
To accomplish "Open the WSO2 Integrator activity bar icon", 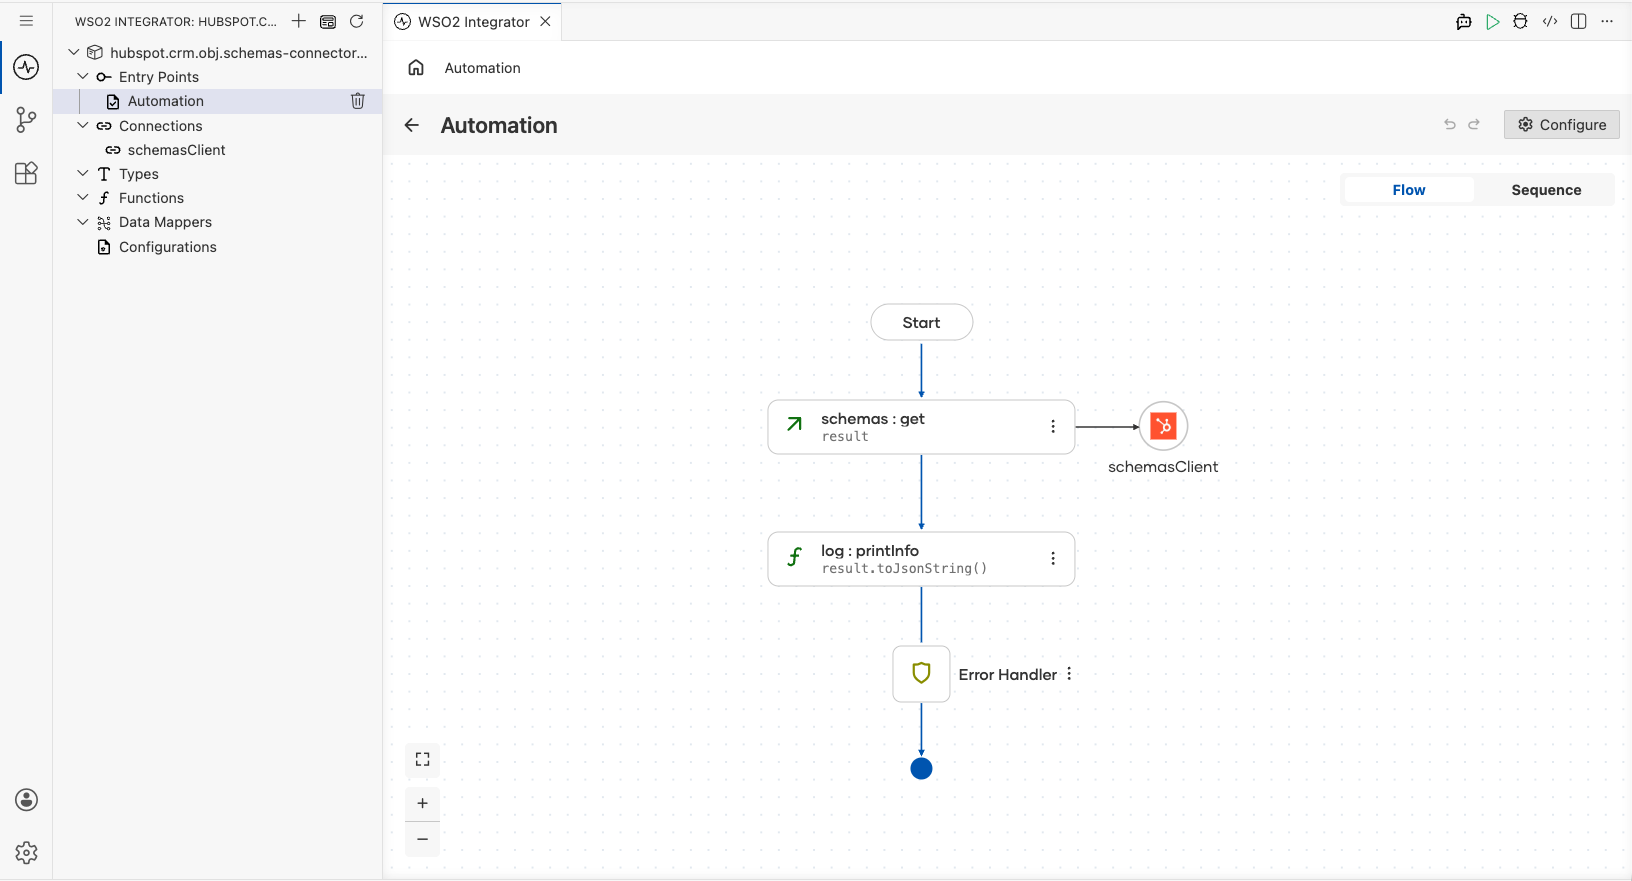I will 26,67.
